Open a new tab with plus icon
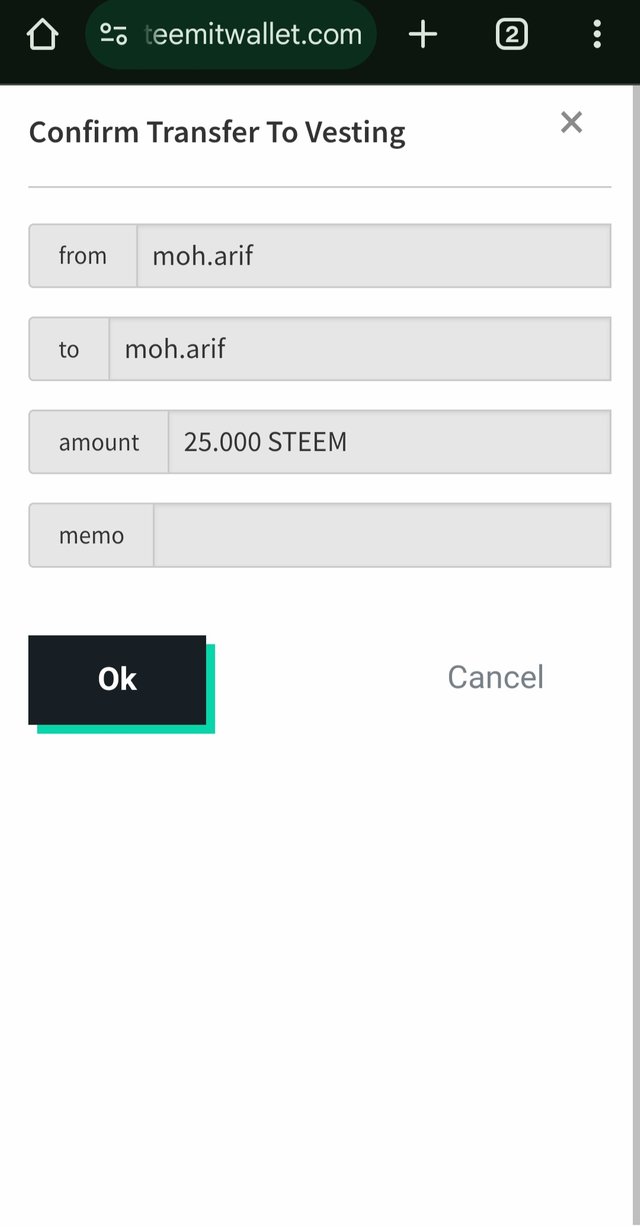 pos(423,35)
